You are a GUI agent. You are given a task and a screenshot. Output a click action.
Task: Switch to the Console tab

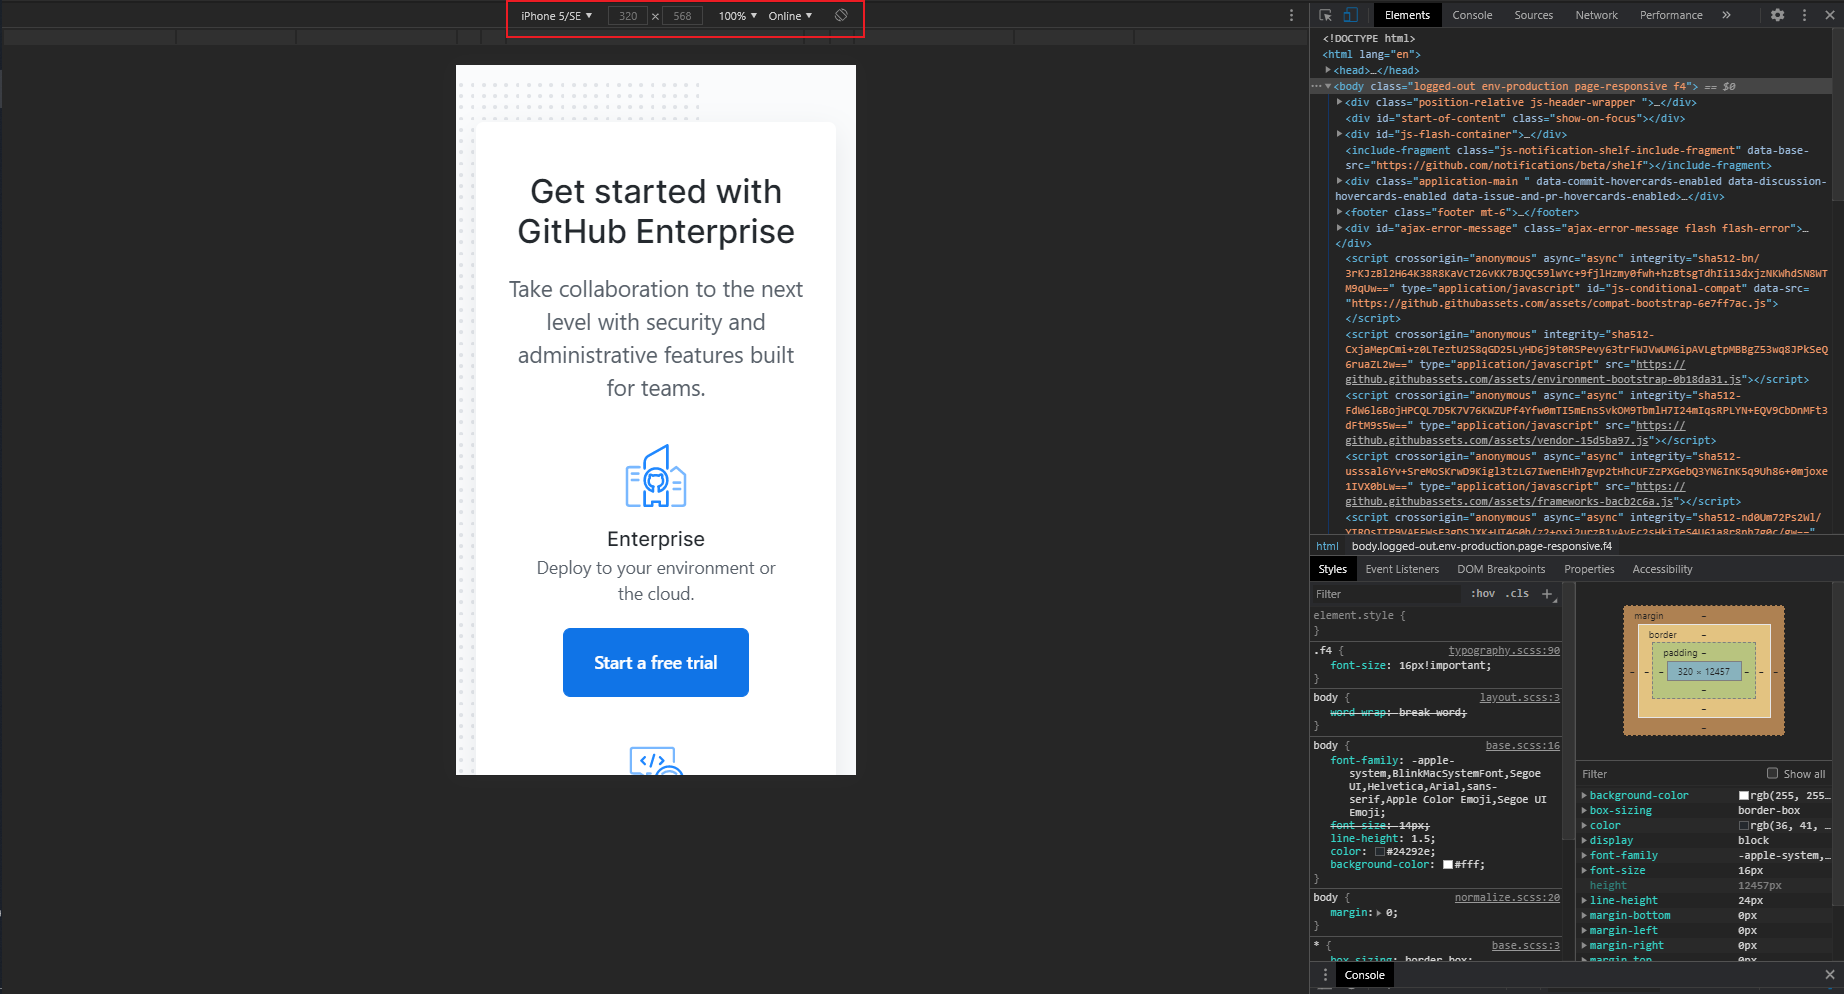pyautogui.click(x=1472, y=15)
